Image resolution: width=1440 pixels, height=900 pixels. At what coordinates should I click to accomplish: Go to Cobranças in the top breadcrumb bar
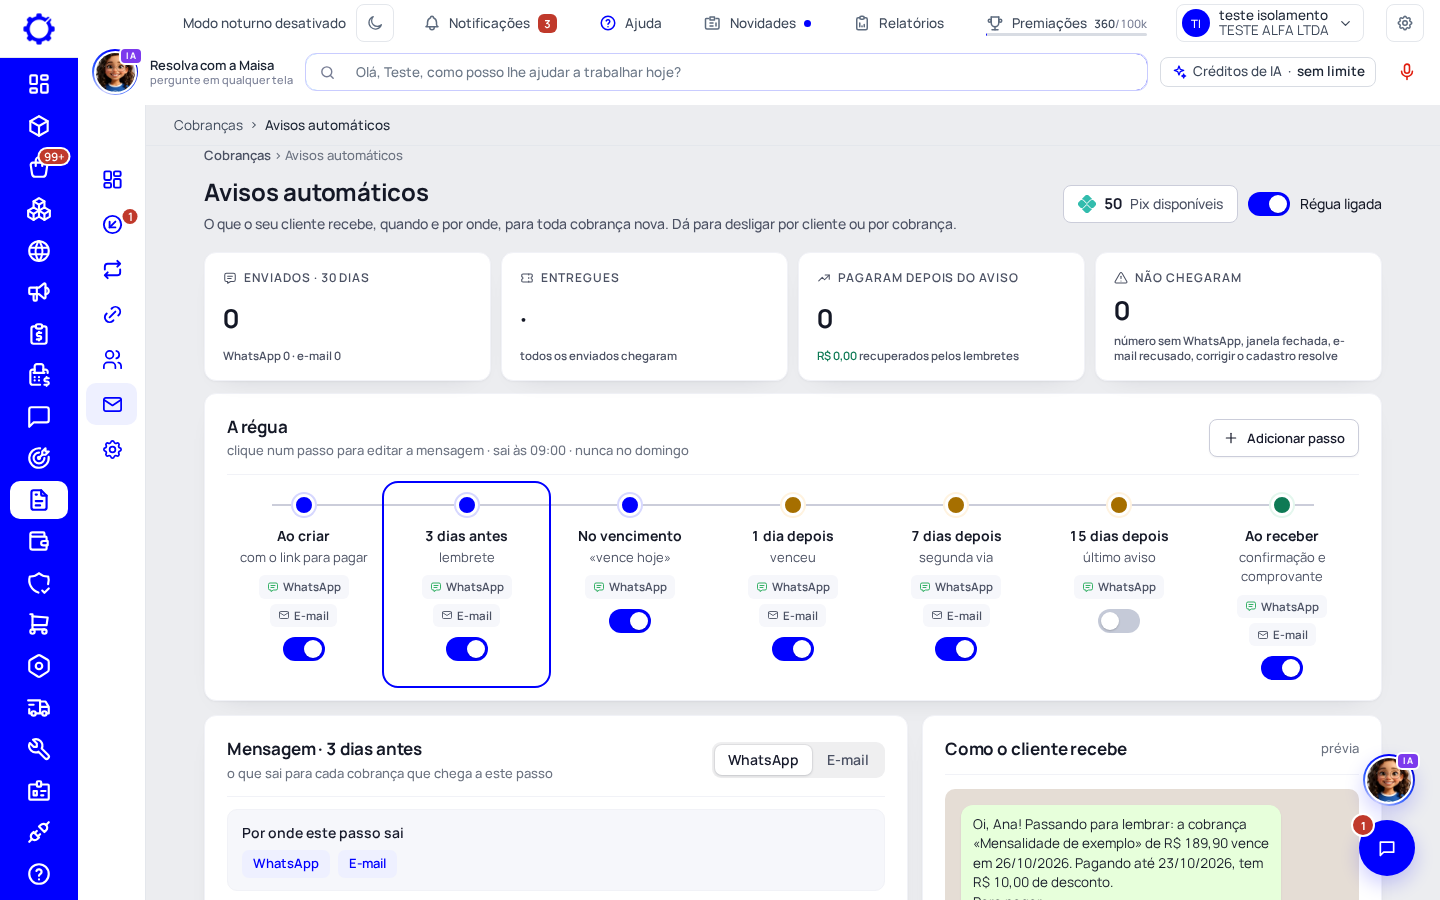tap(208, 125)
